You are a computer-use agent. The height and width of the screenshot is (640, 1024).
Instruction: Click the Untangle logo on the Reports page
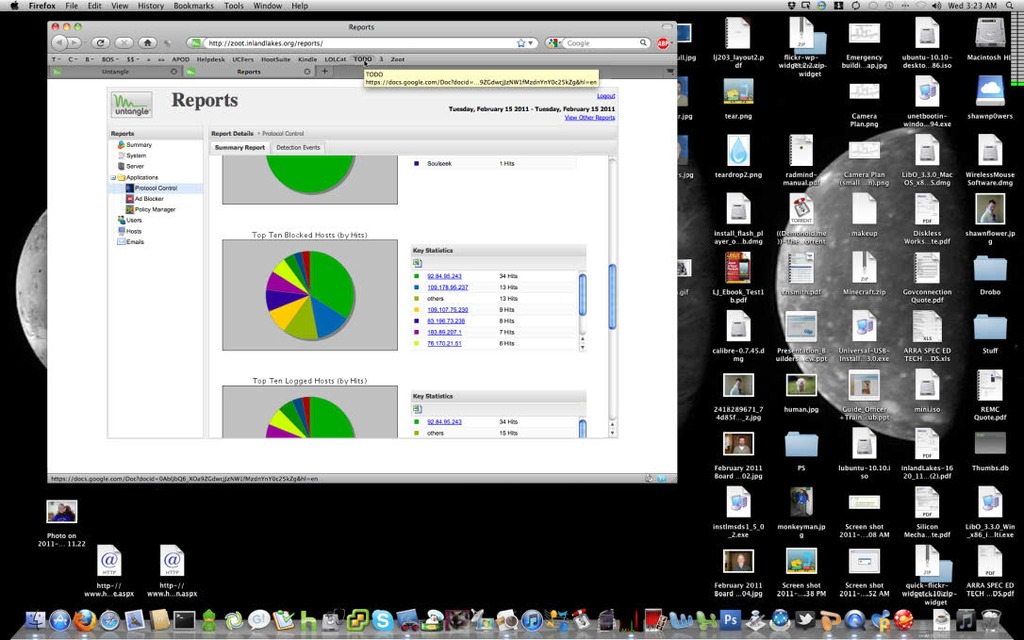132,104
